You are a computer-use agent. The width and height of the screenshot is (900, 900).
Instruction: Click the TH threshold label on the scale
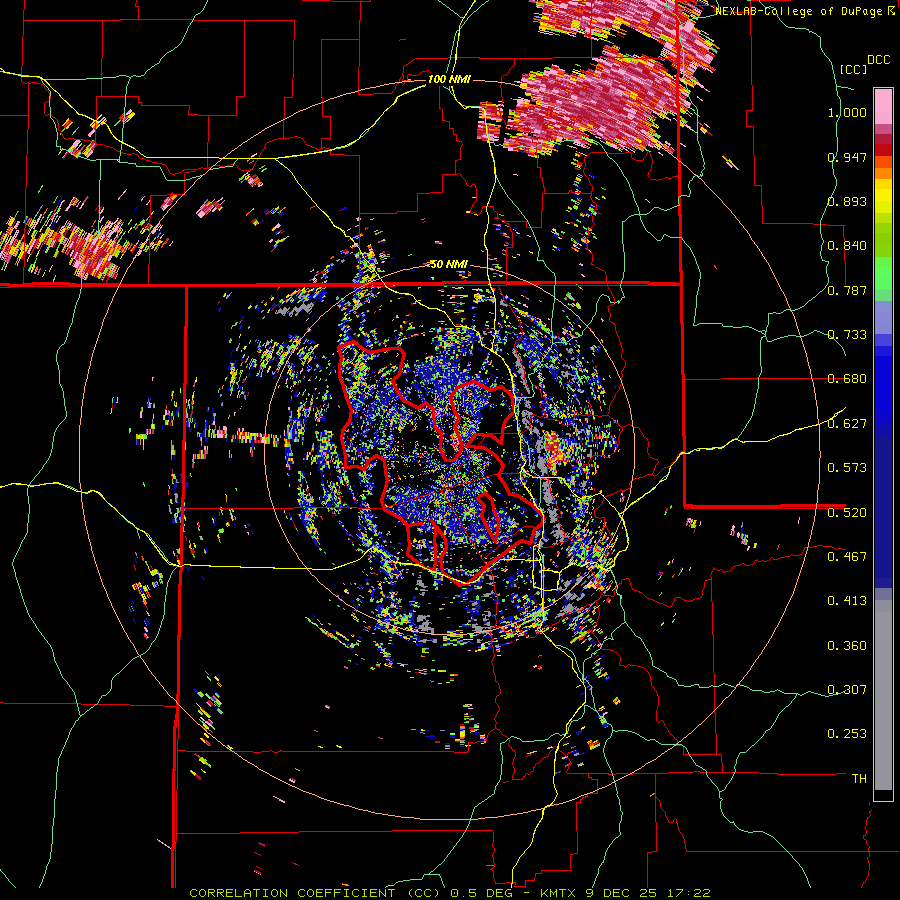tap(859, 779)
